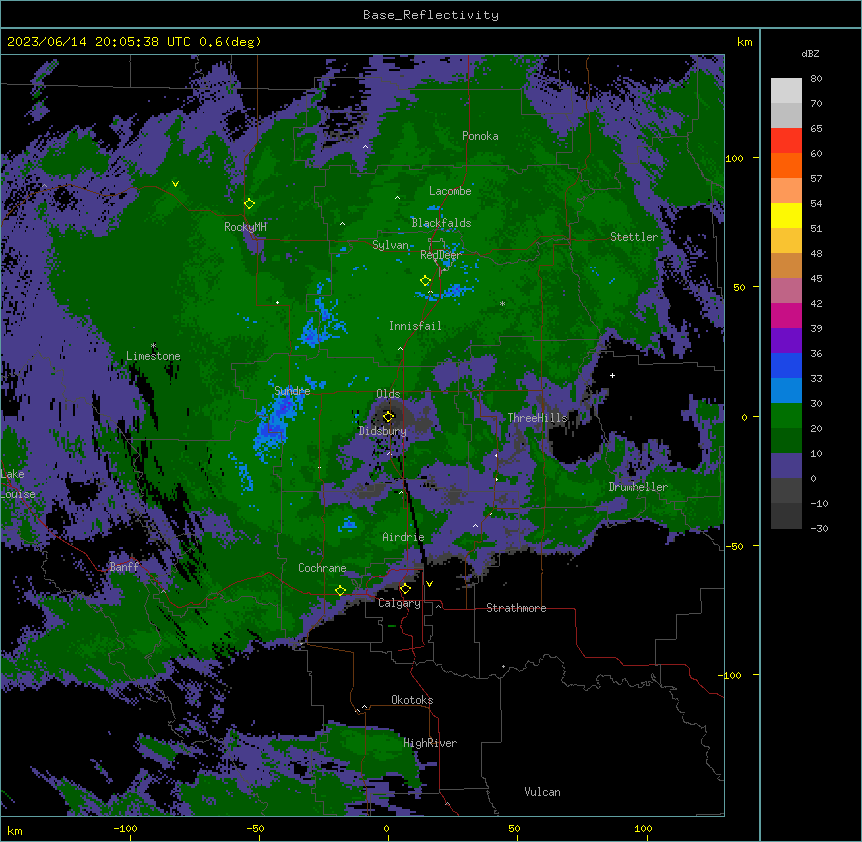Click the Sylvan label
This screenshot has height=842, width=862.
click(390, 245)
